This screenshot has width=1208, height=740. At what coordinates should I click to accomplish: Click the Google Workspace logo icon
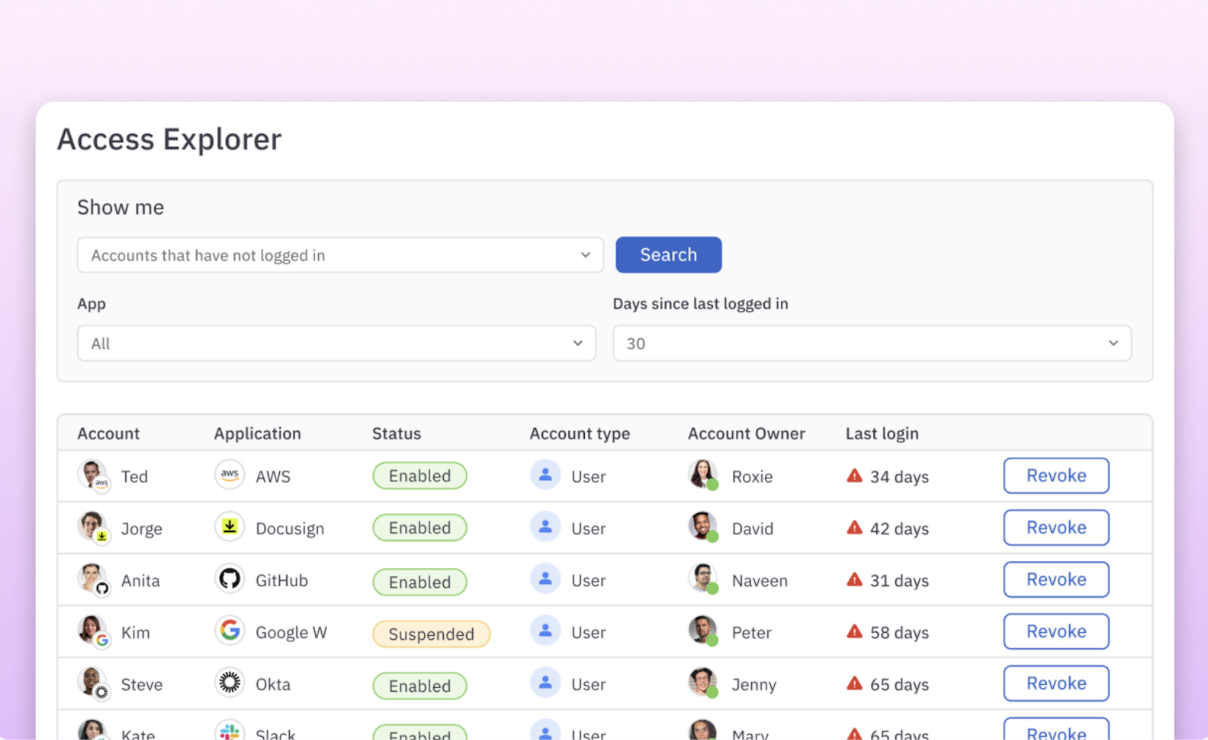click(x=229, y=630)
